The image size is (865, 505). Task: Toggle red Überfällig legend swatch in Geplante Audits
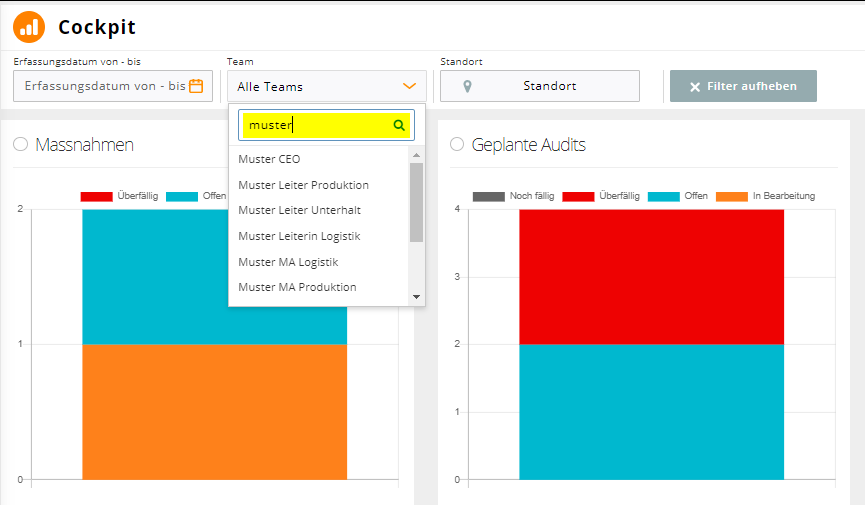pyautogui.click(x=578, y=196)
